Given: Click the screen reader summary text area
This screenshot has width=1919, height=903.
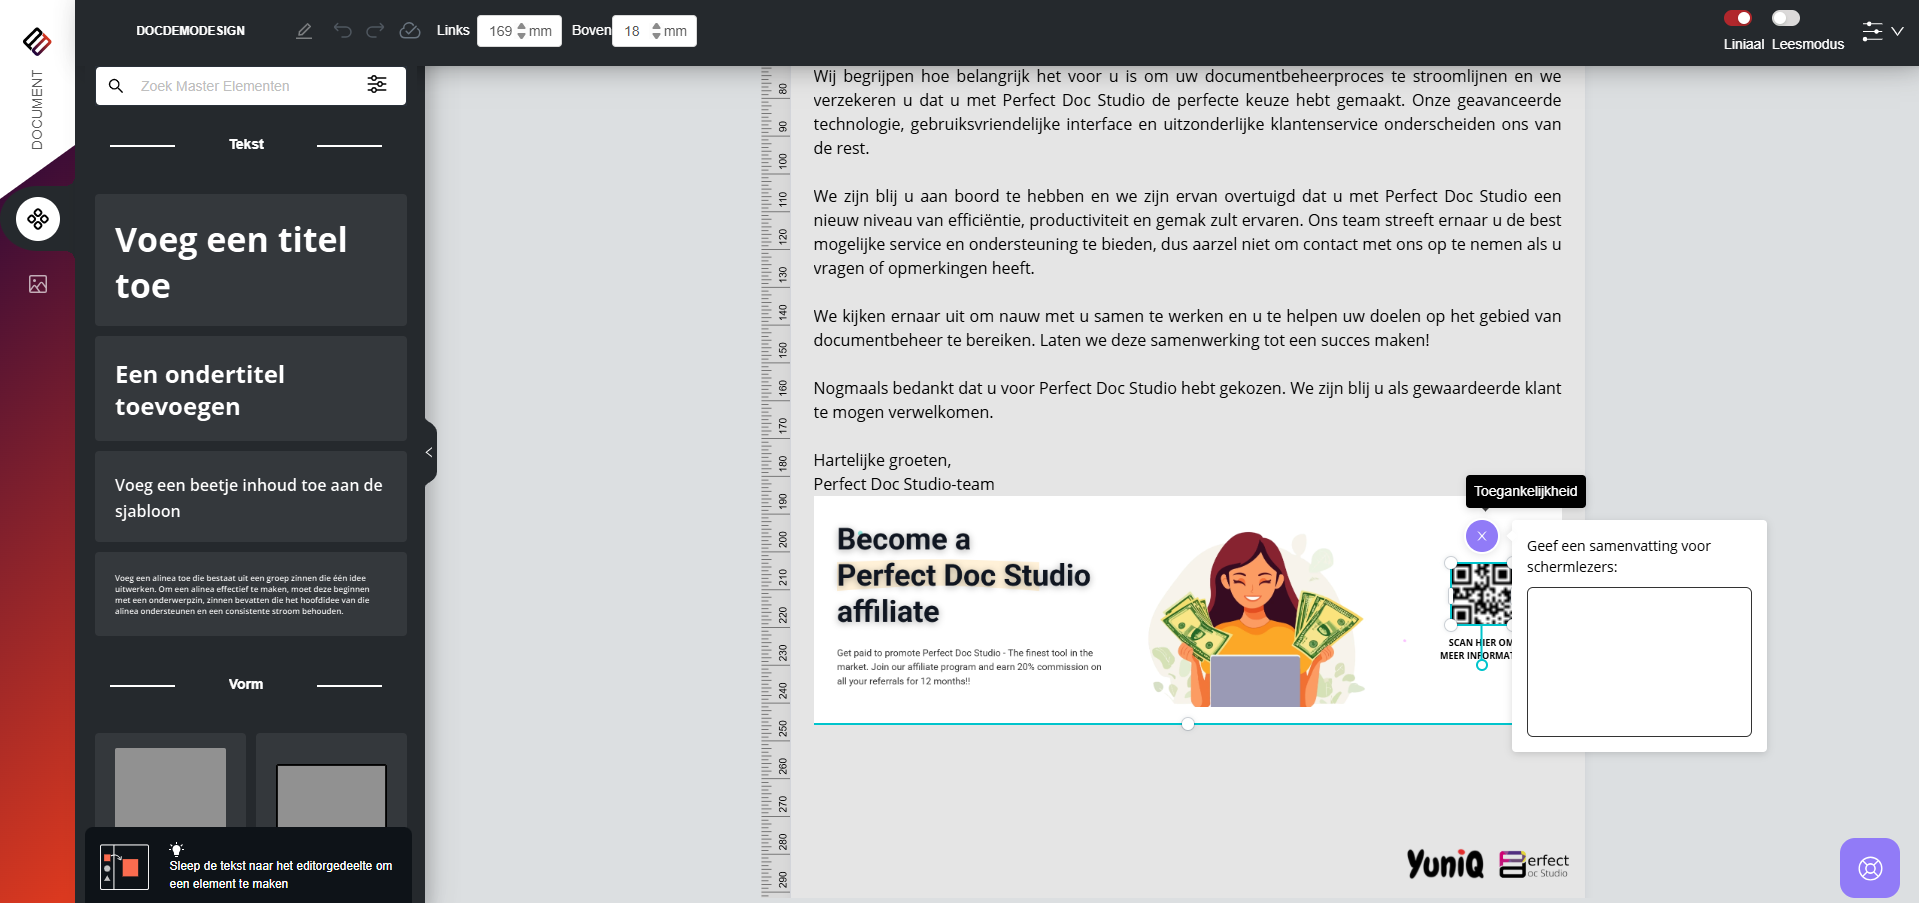Looking at the screenshot, I should coord(1638,661).
